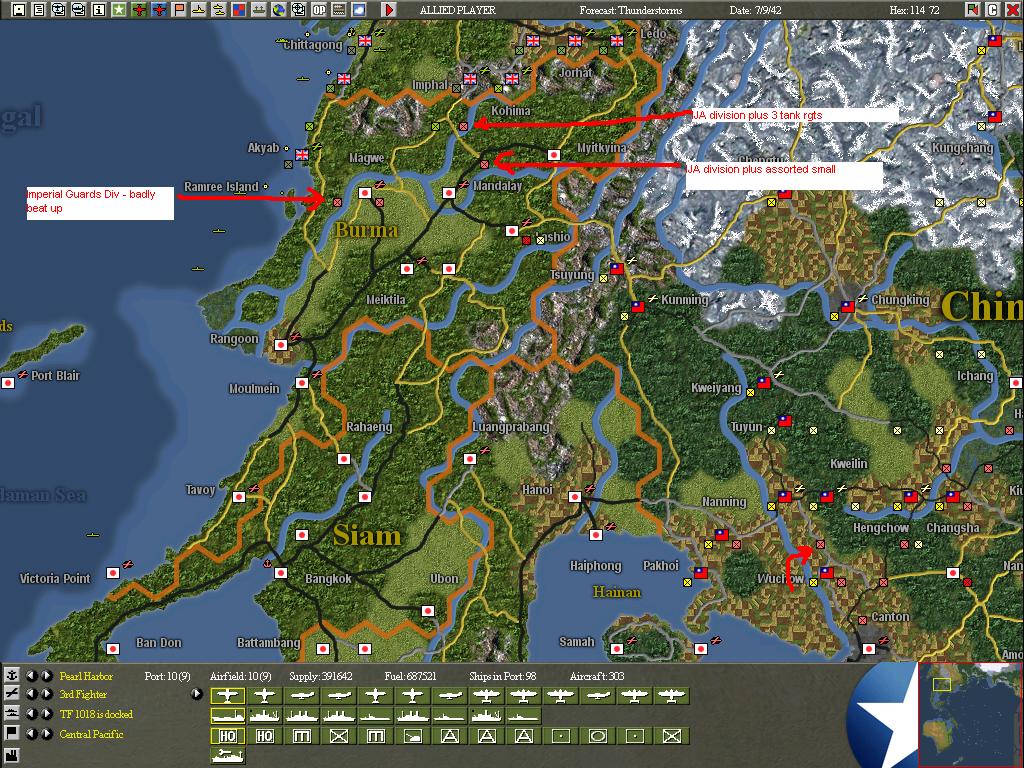Click the ships on green toolbar icon

(259, 10)
